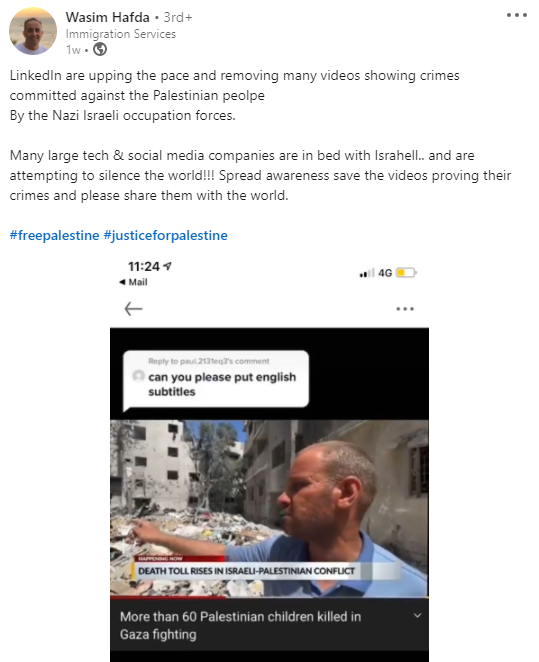Click the Death Toll Rises news banner

(246, 571)
